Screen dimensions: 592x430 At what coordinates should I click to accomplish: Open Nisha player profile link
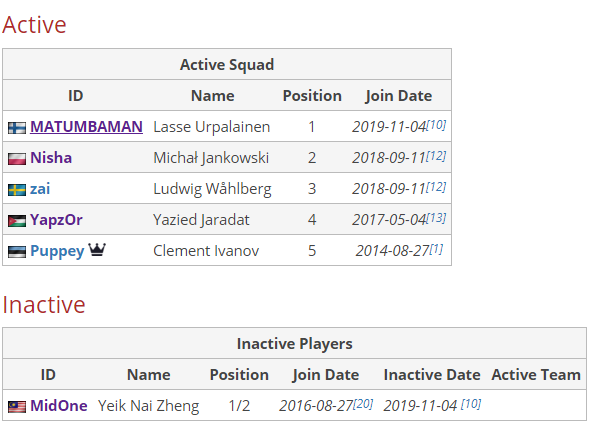[x=51, y=157]
